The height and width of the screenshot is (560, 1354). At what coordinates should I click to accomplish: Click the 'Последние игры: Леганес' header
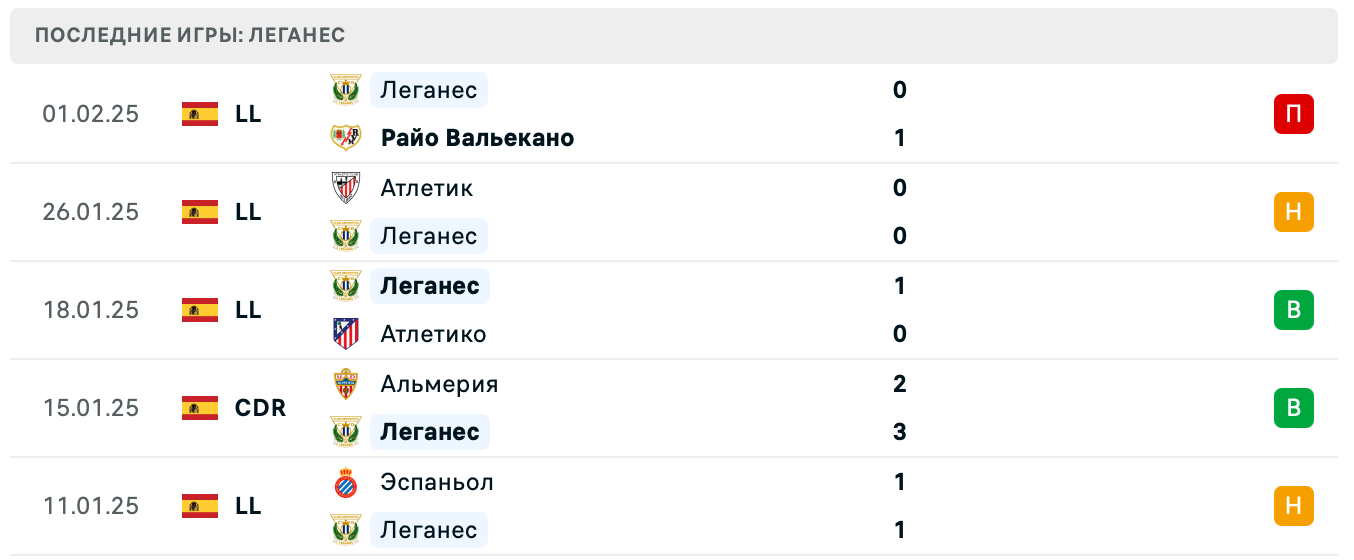point(190,36)
